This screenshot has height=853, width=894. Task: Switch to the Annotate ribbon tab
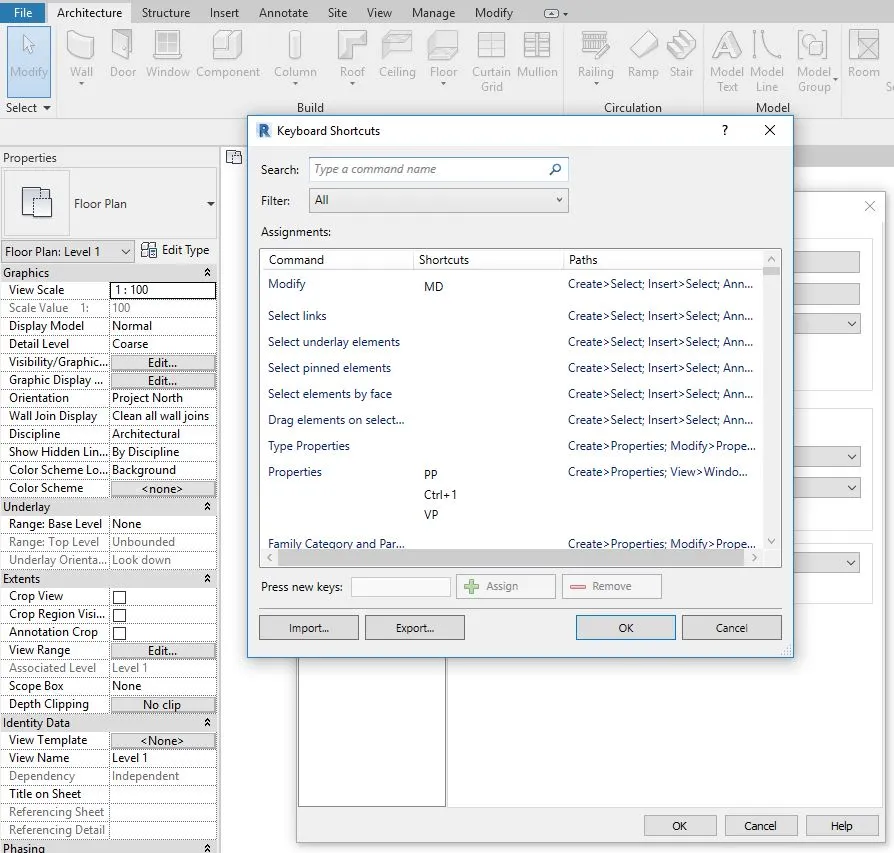coord(283,13)
